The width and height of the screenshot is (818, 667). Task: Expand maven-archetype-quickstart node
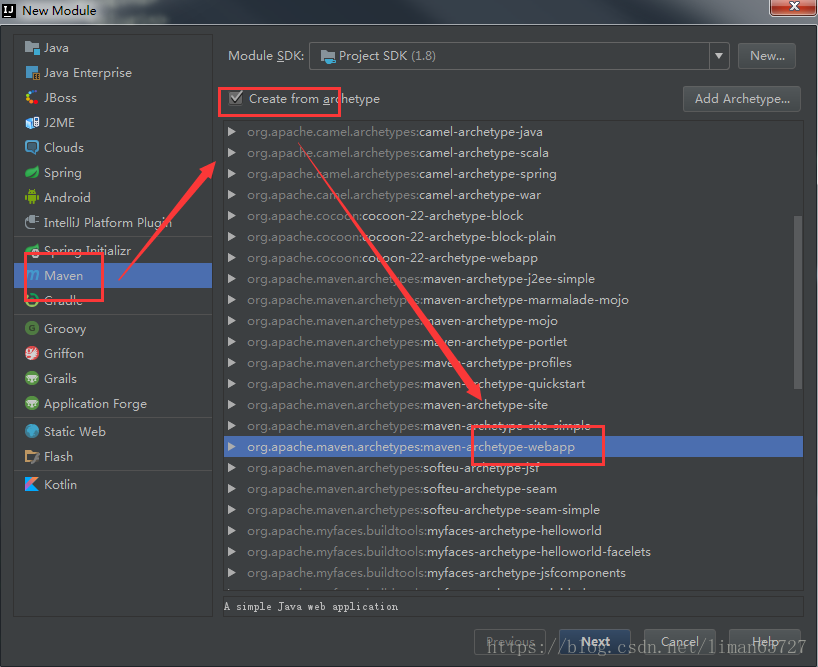point(232,384)
